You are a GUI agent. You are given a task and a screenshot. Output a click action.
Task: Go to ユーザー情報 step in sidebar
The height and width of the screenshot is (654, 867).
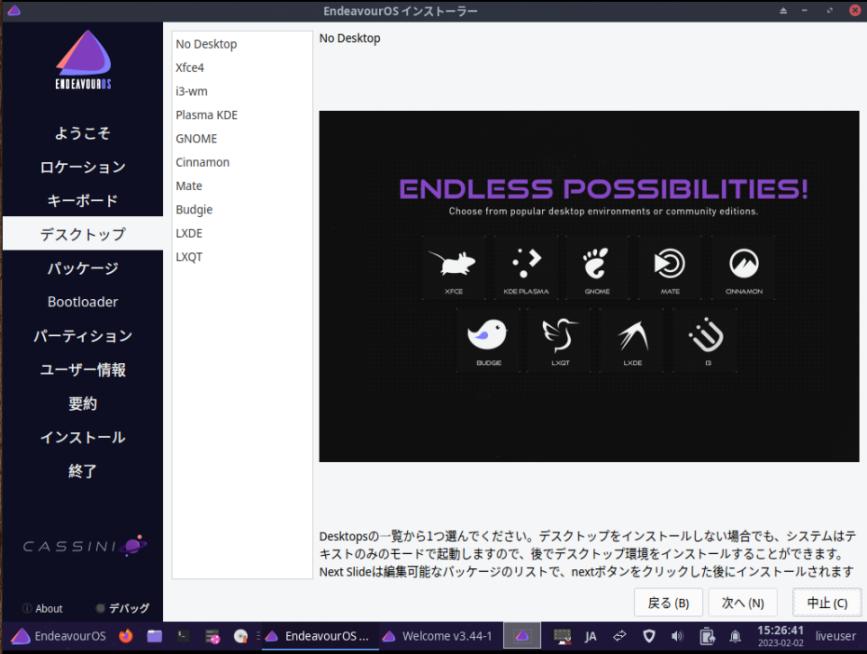click(x=83, y=369)
